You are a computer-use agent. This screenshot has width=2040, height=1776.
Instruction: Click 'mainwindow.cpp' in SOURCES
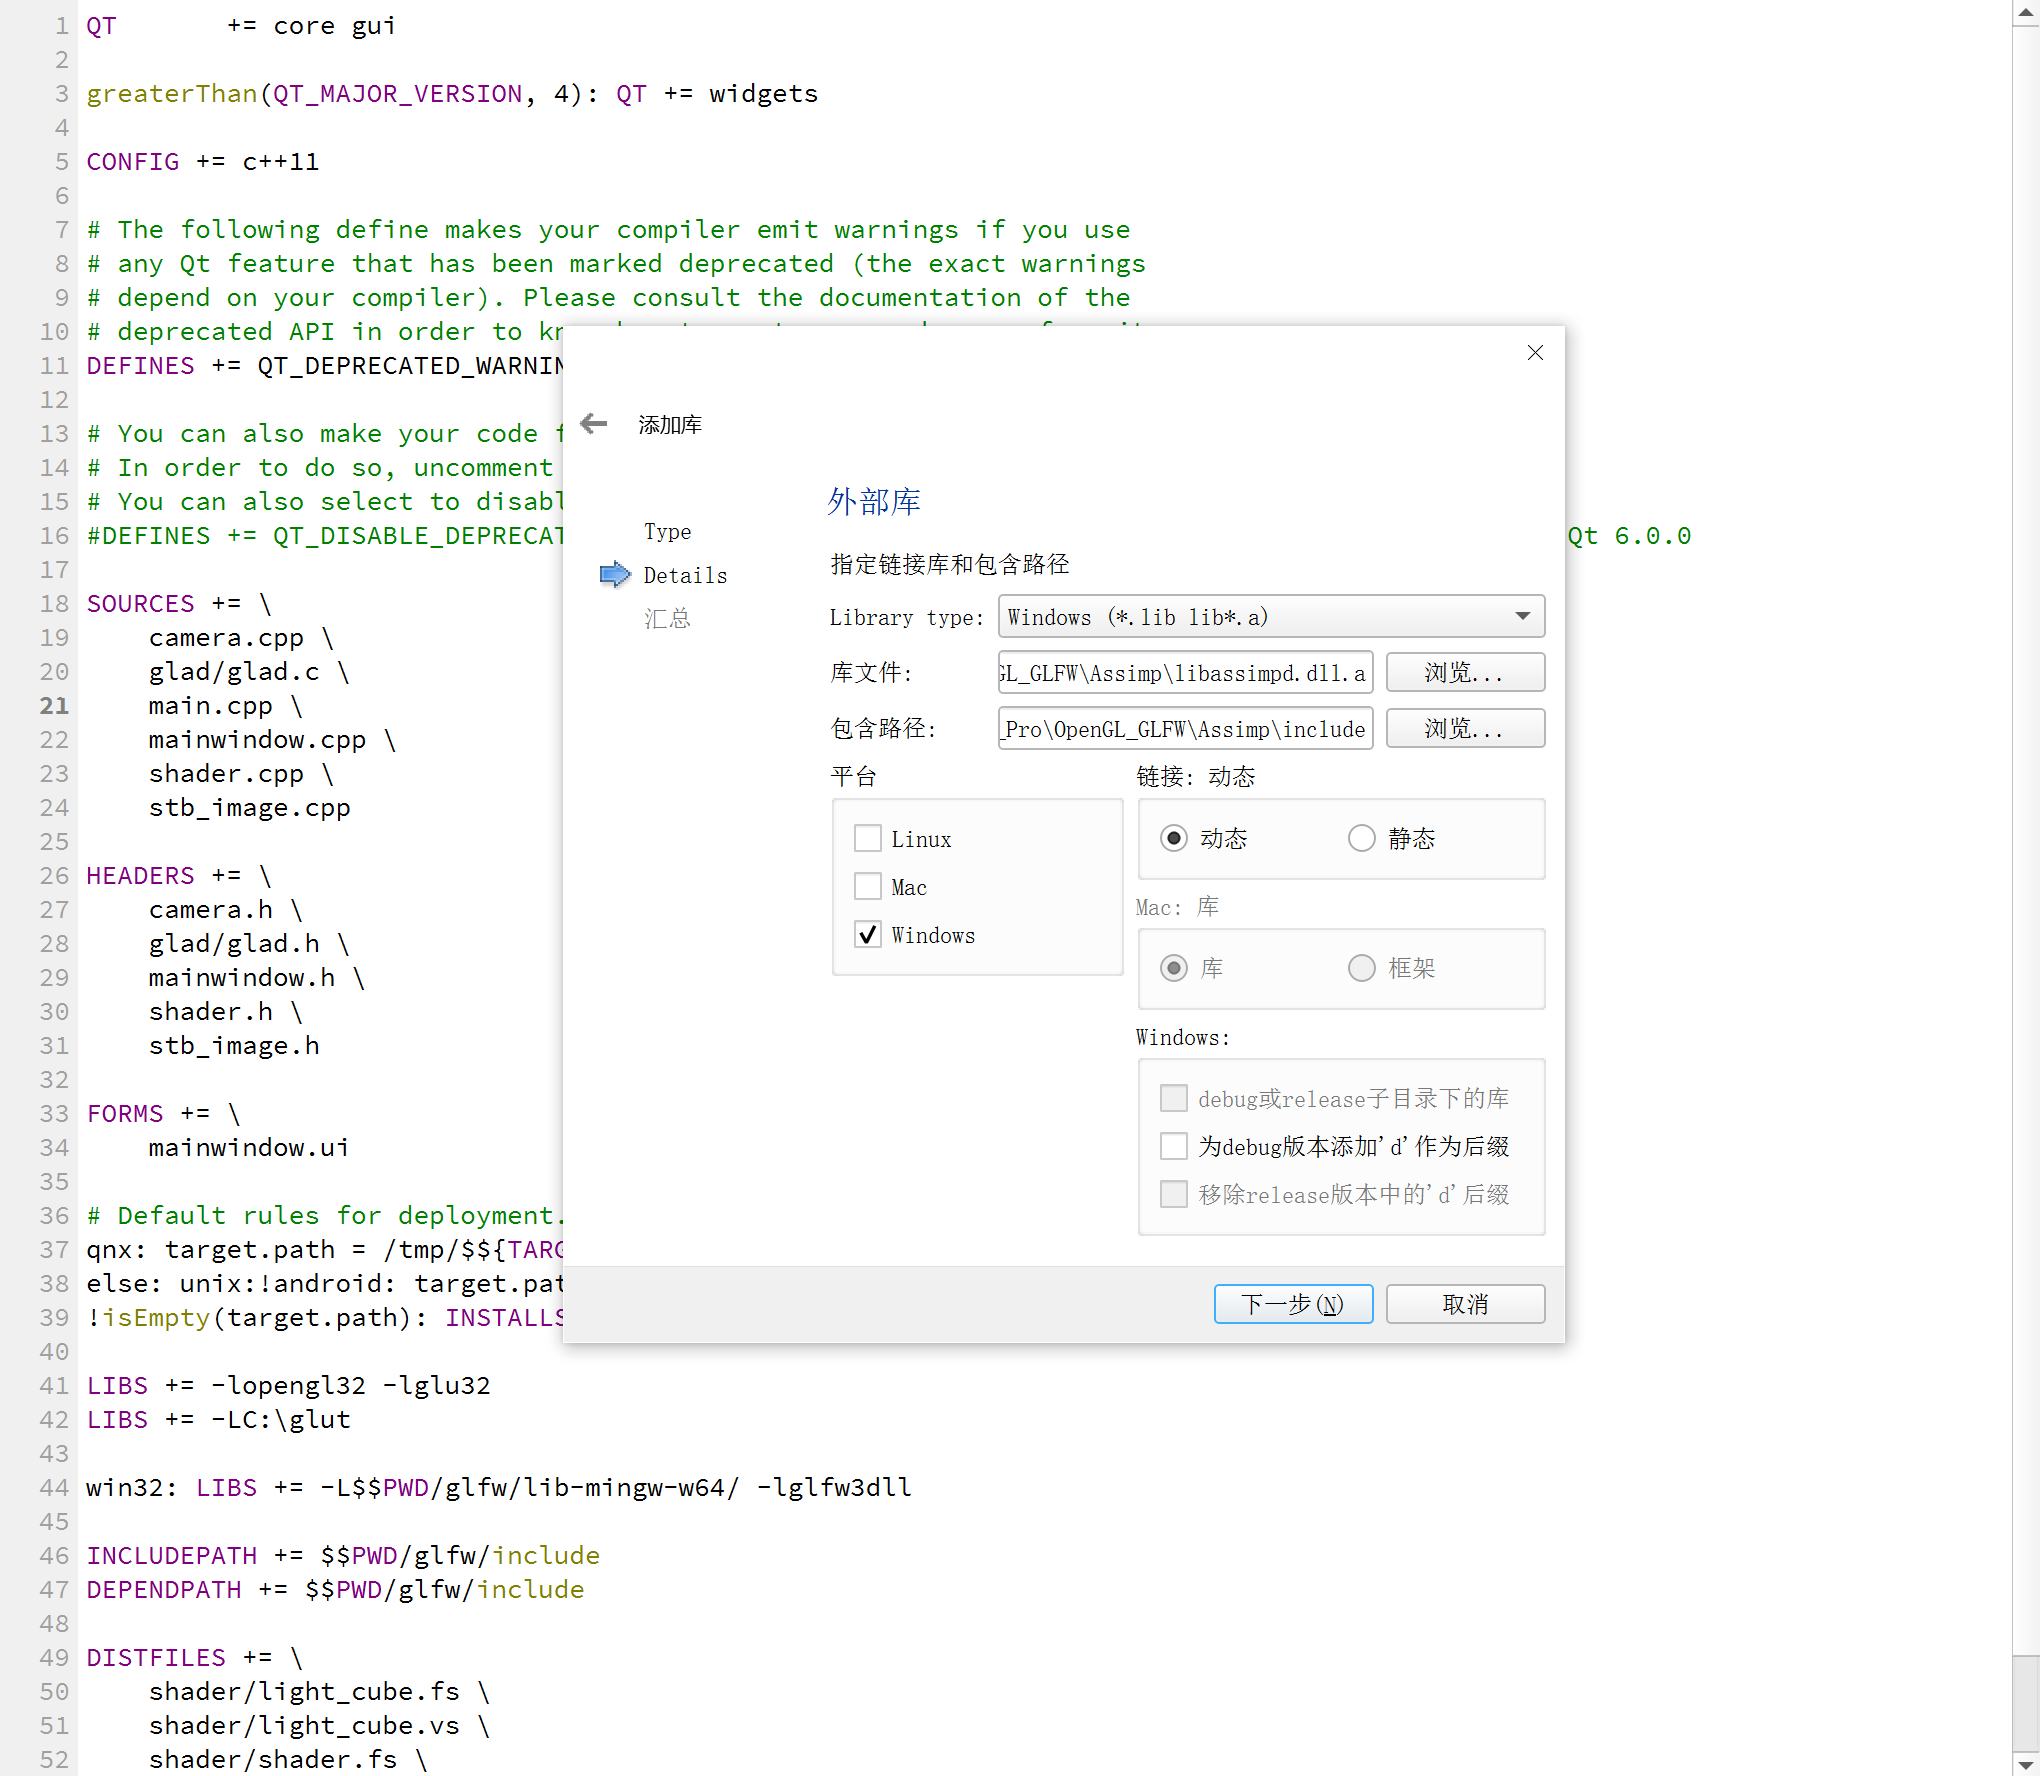pos(257,739)
